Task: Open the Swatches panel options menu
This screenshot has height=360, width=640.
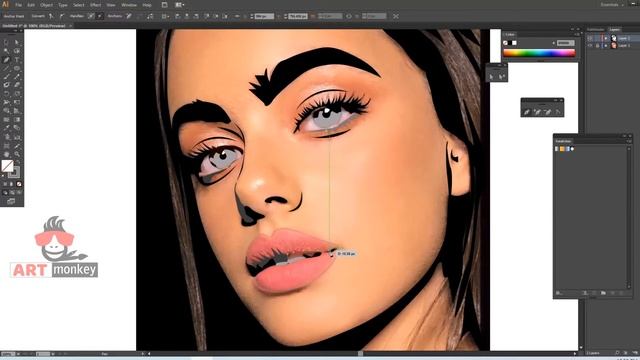Action: 629,141
